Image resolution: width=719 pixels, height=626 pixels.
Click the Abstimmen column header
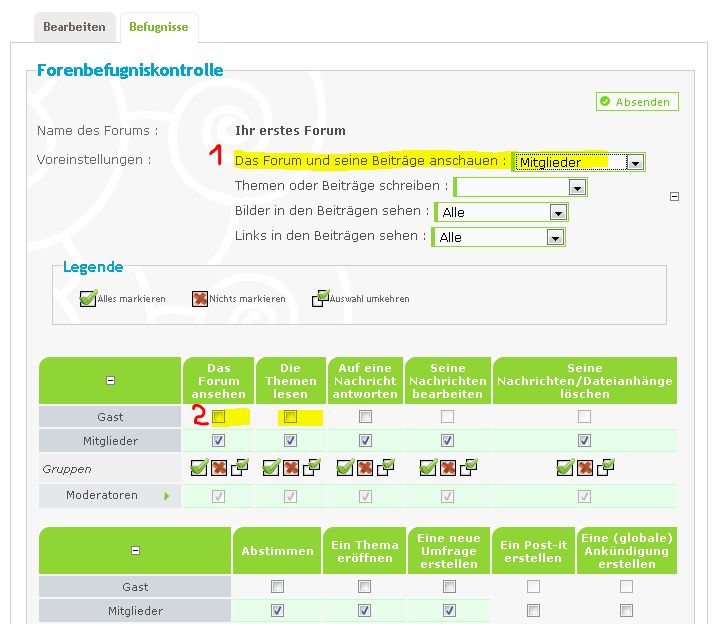click(x=277, y=551)
